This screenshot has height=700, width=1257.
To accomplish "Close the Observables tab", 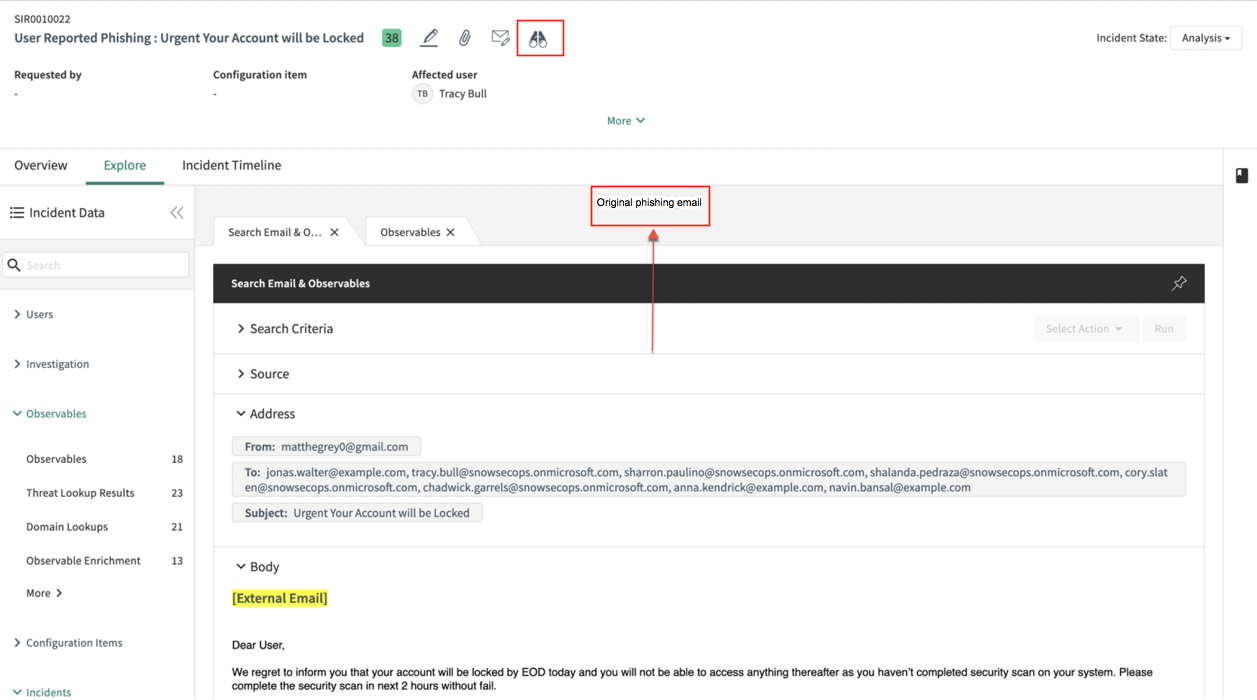I will point(450,232).
